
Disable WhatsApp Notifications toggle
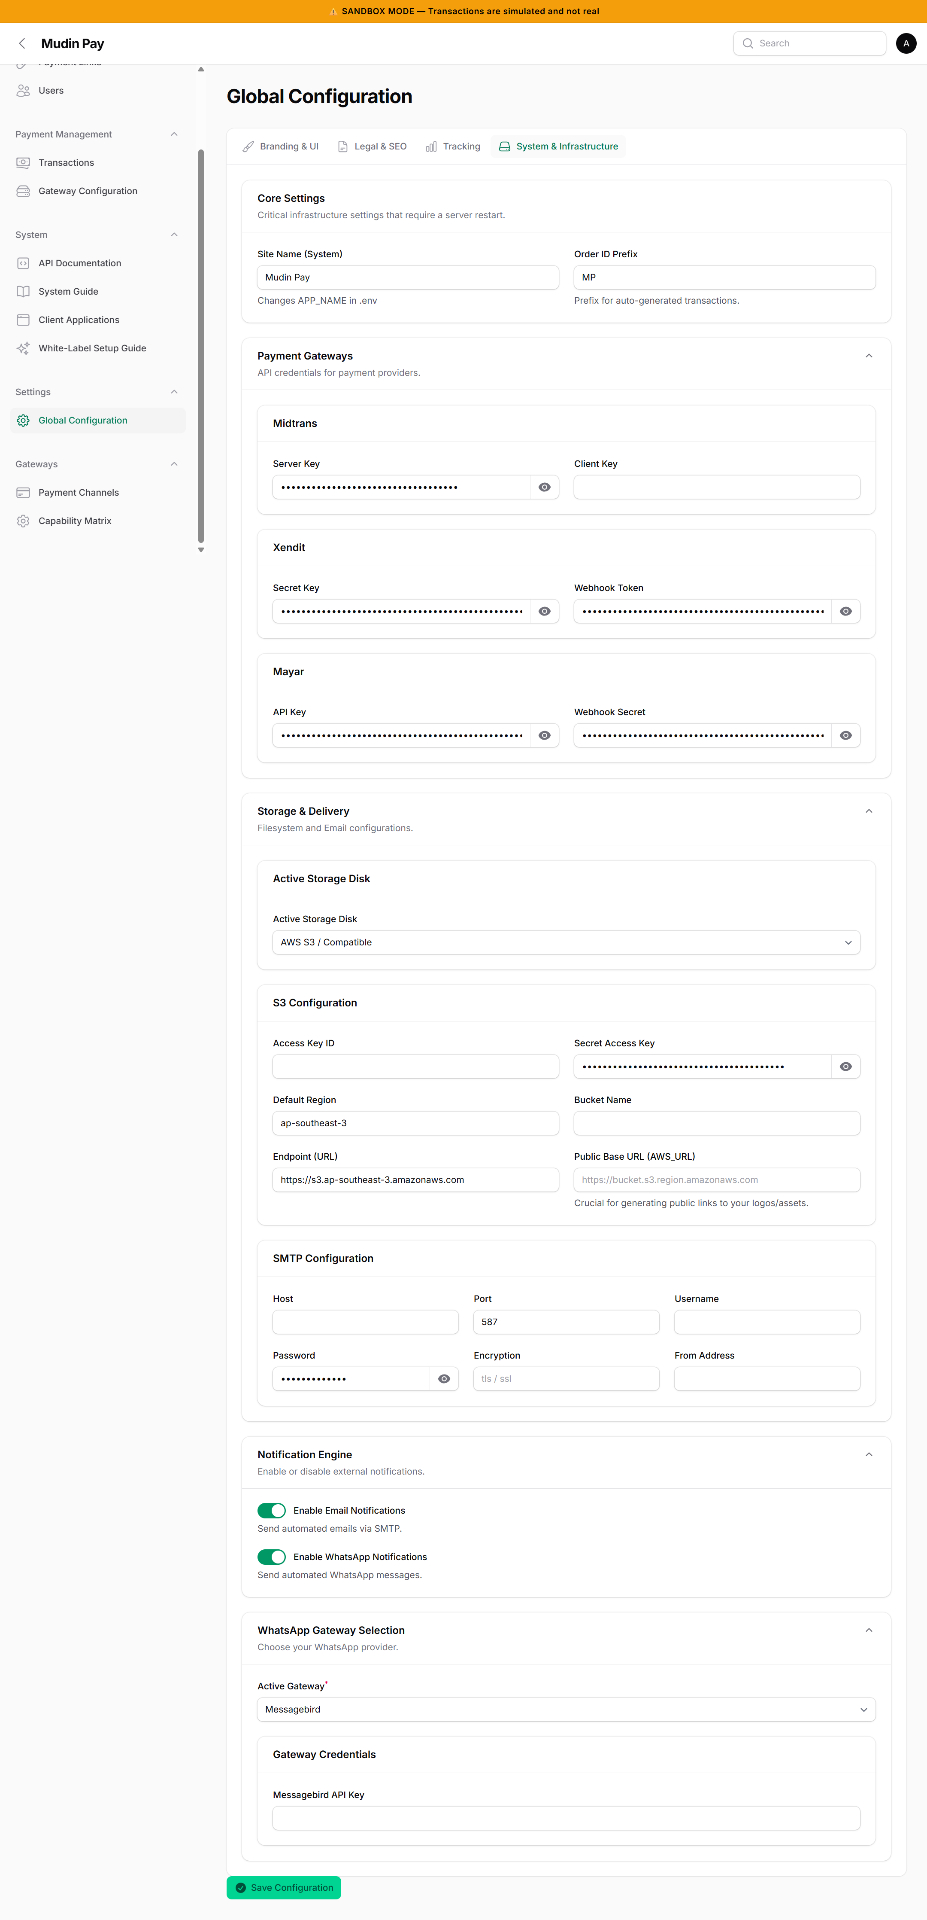(272, 1557)
